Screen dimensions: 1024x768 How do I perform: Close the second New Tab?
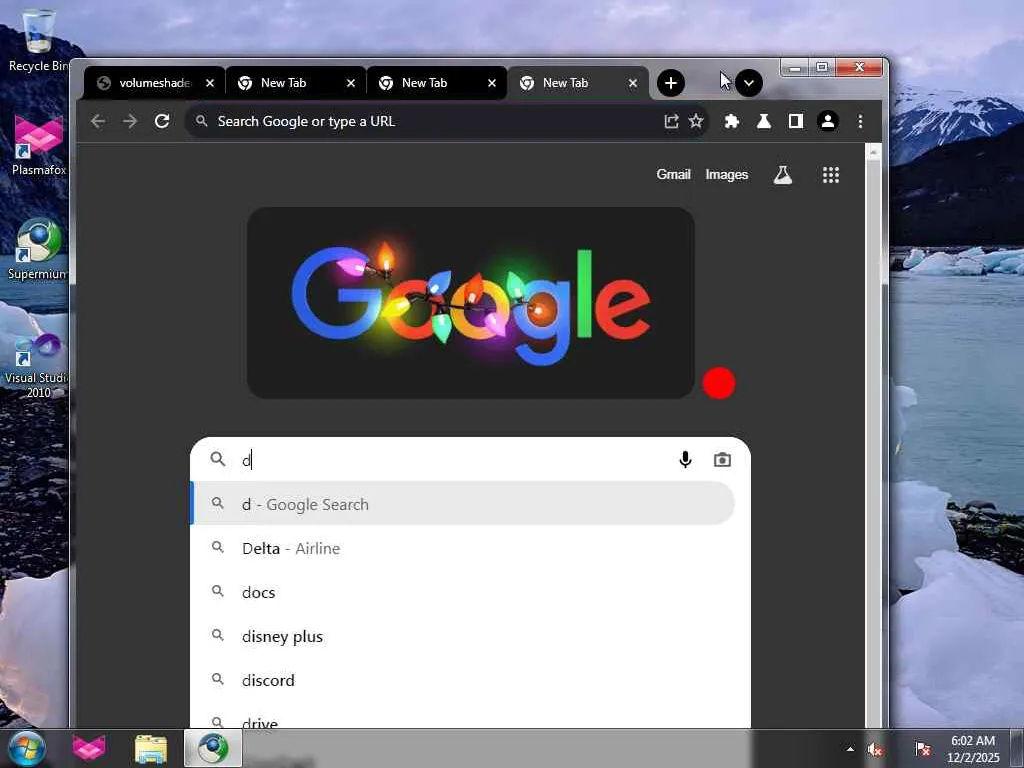pos(492,83)
